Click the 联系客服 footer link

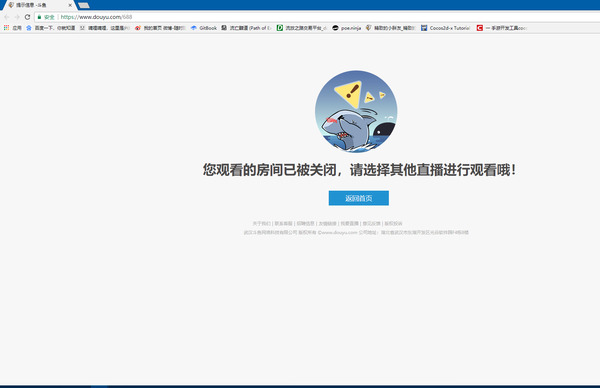point(284,223)
